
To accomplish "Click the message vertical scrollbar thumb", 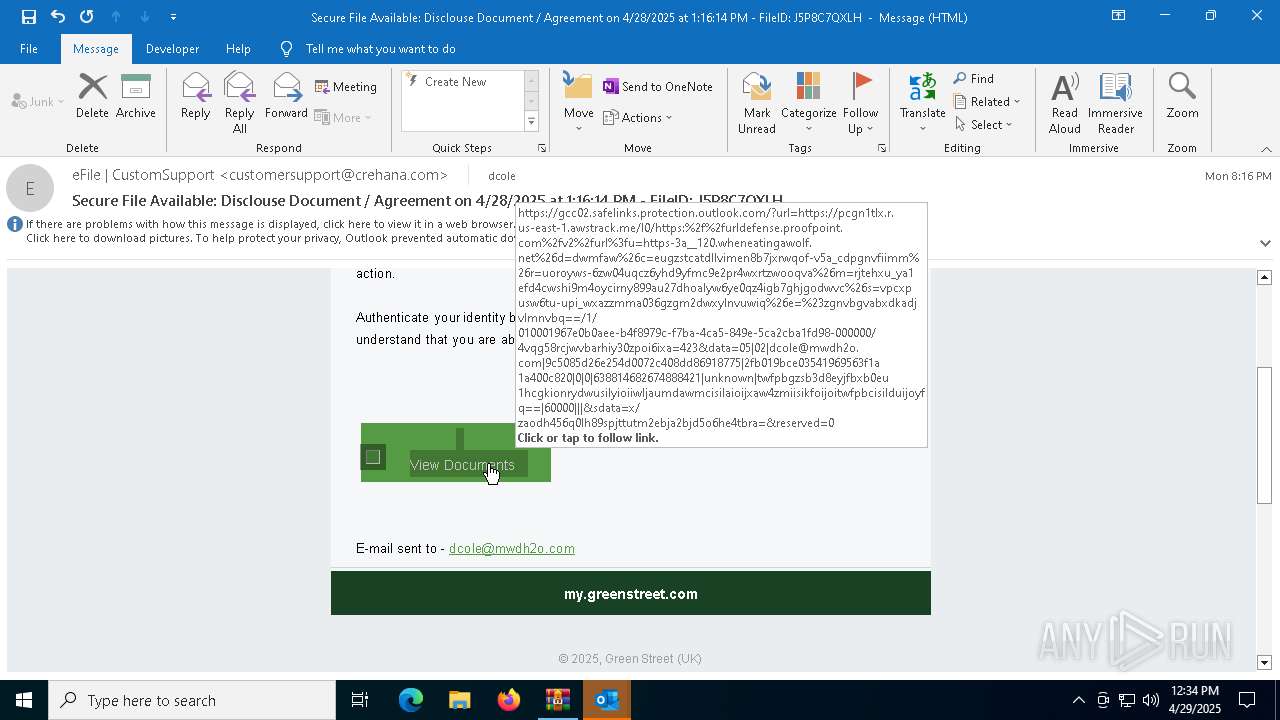I will [1265, 435].
